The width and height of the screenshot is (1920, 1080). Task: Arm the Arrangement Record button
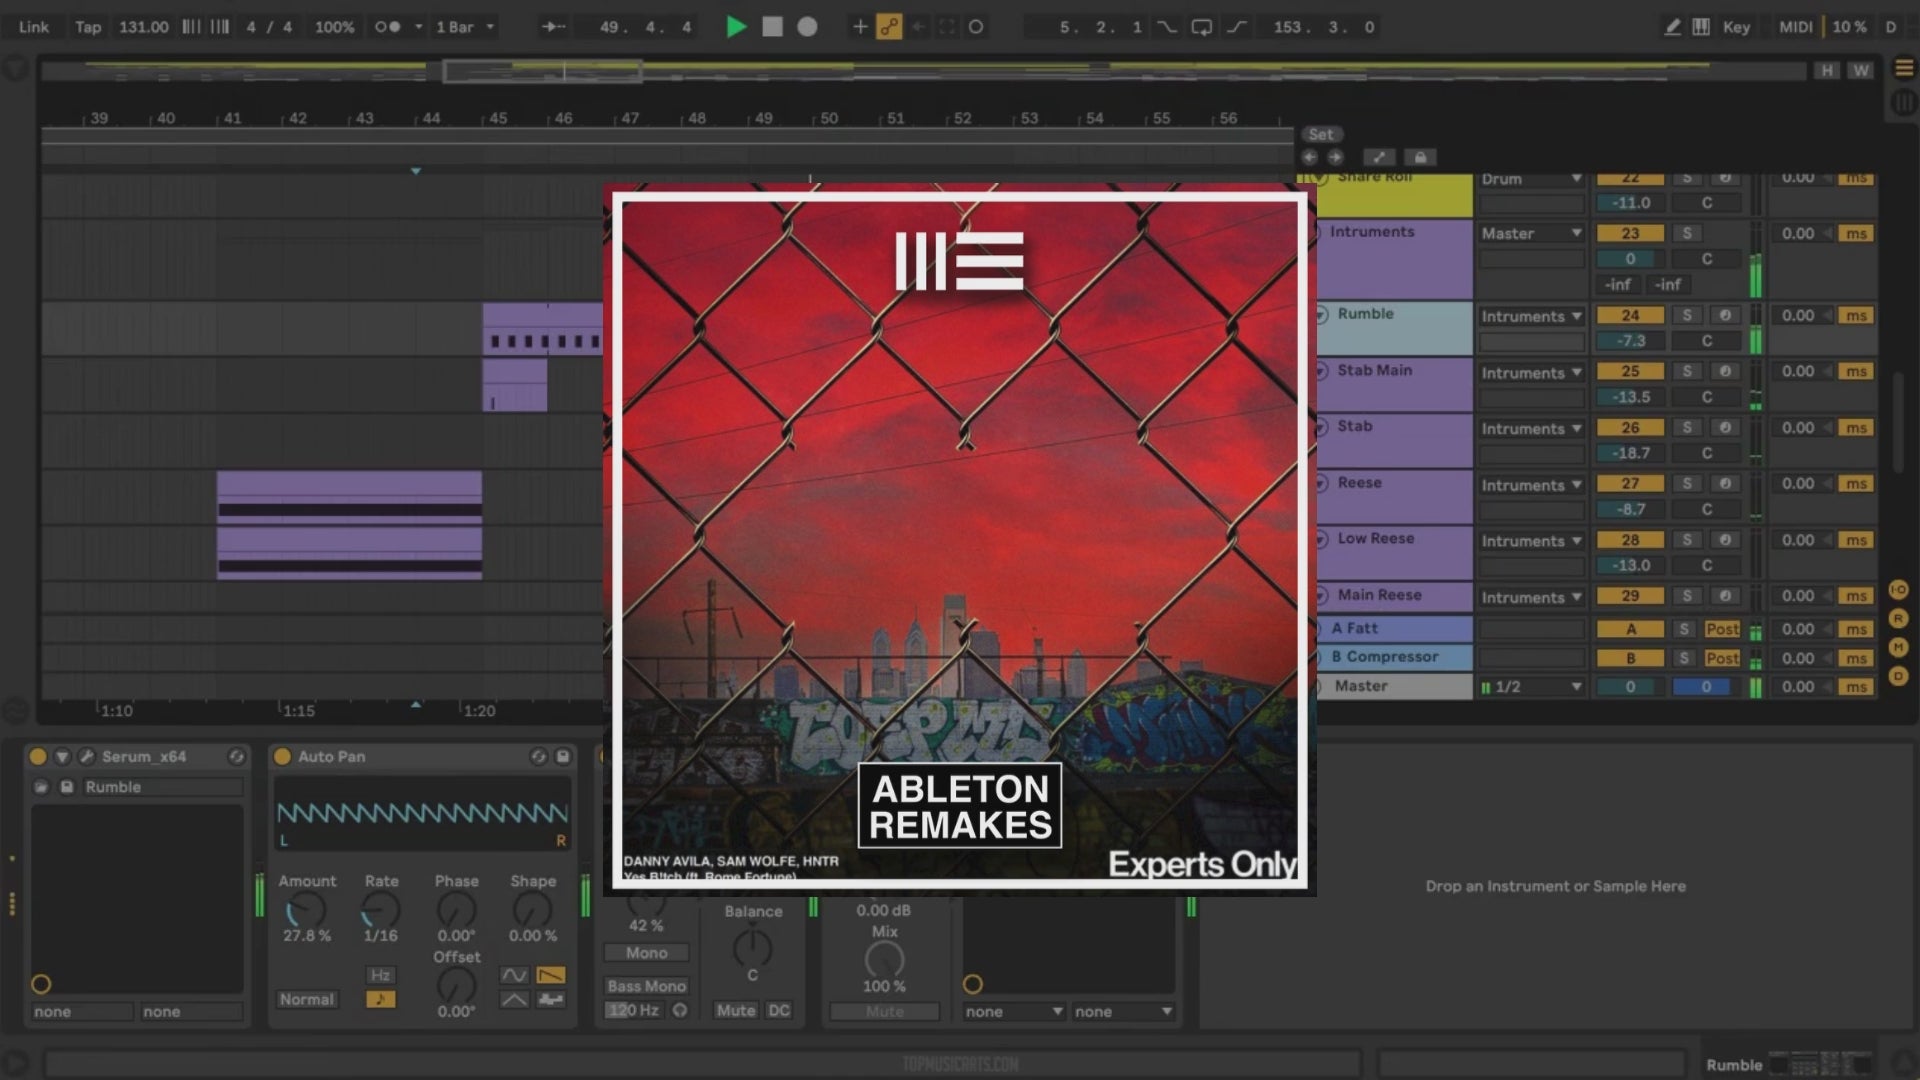(807, 27)
